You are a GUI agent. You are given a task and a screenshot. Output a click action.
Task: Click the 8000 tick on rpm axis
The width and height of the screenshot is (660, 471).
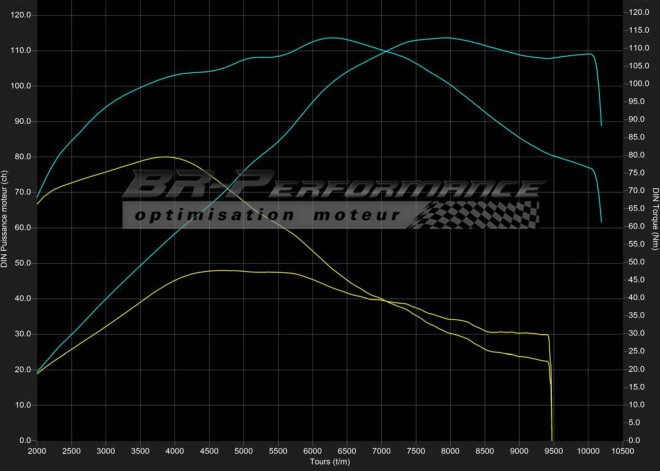pos(449,452)
